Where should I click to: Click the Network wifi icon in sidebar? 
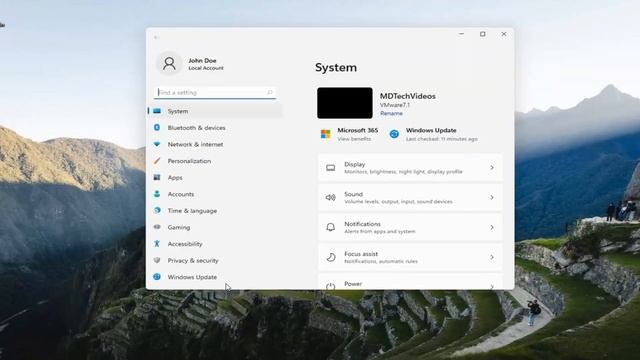click(x=157, y=144)
